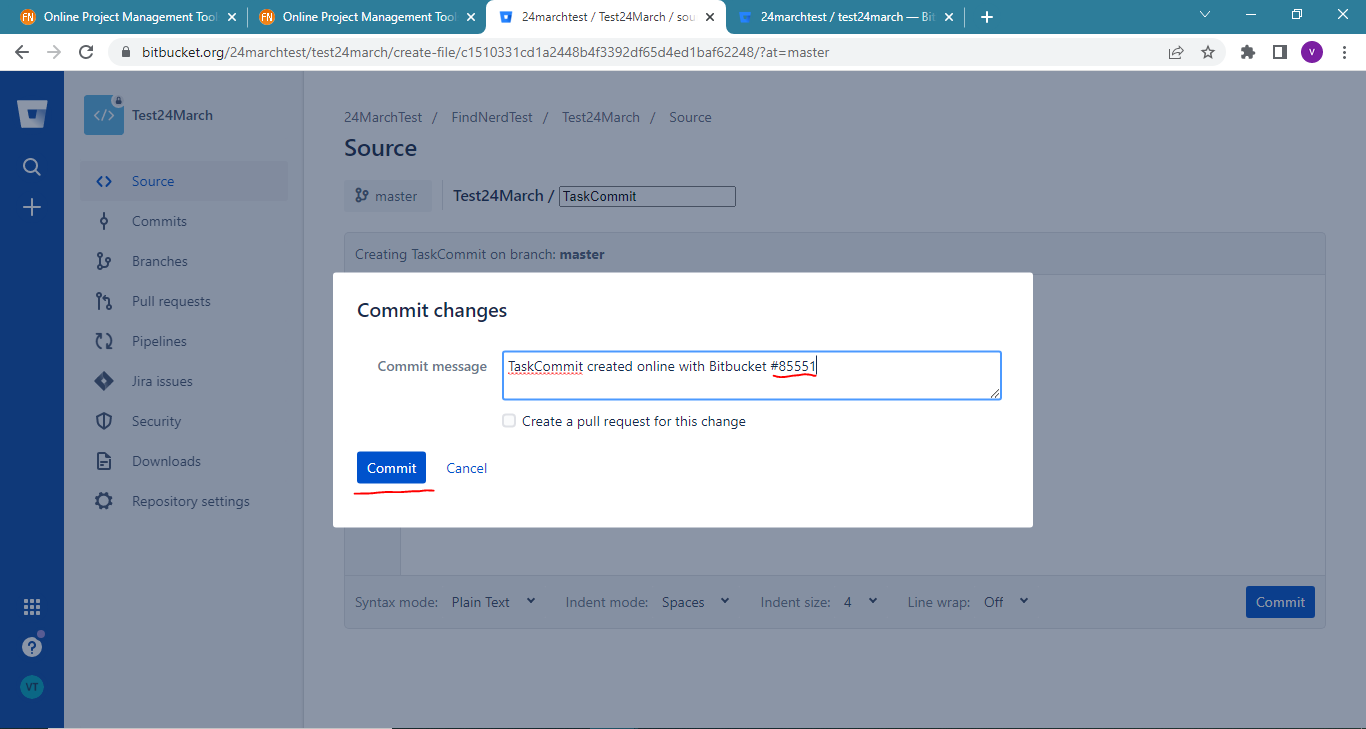This screenshot has width=1366, height=729.
Task: Open the VT user avatar menu
Action: coord(32,687)
